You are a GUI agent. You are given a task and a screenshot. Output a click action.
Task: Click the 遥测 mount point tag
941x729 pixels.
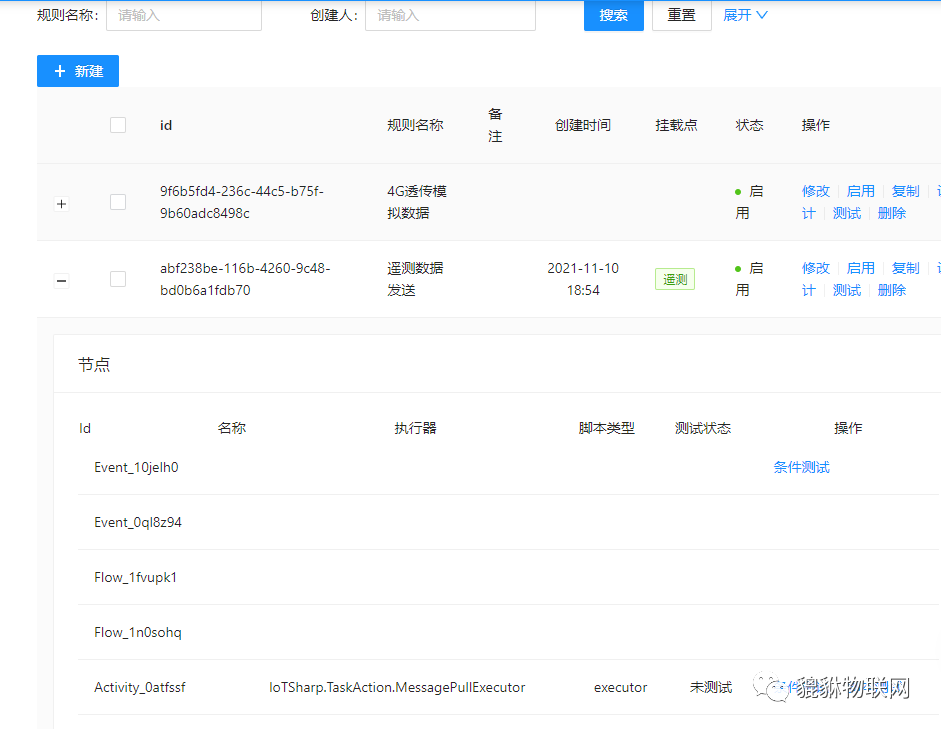[674, 279]
